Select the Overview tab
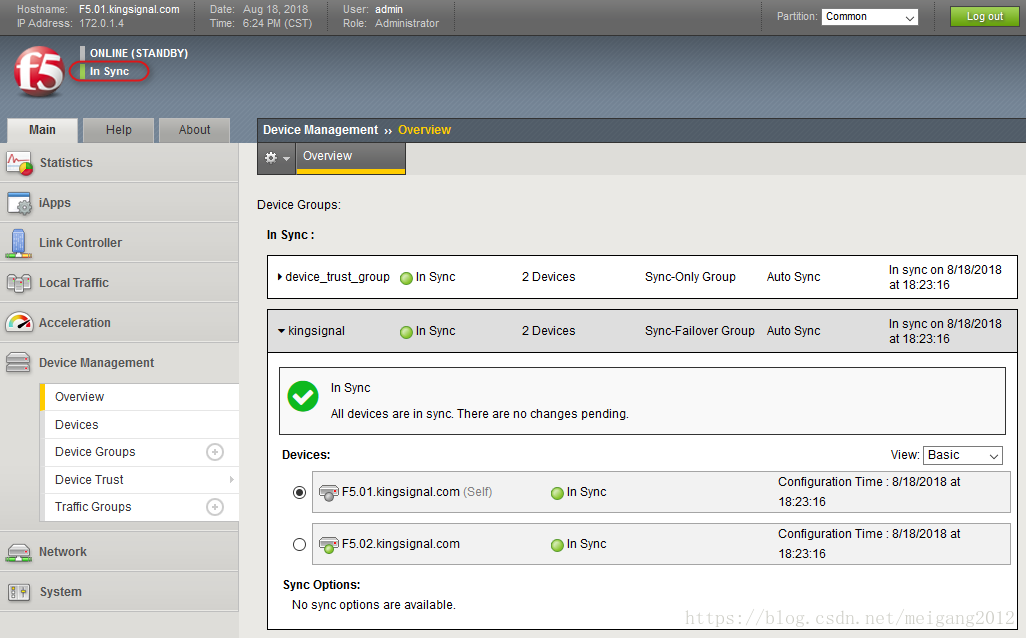The image size is (1026, 638). 351,158
